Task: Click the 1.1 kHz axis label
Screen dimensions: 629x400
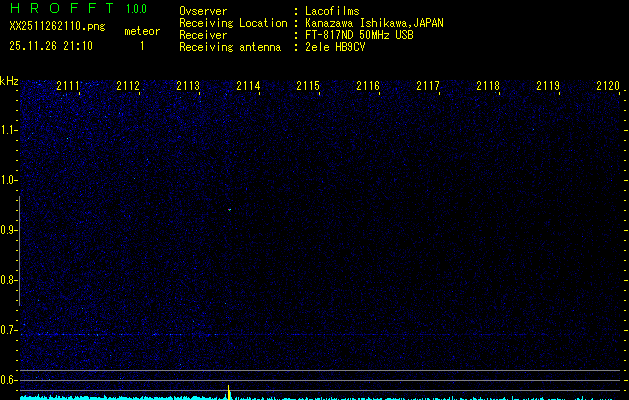Action: pos(9,130)
